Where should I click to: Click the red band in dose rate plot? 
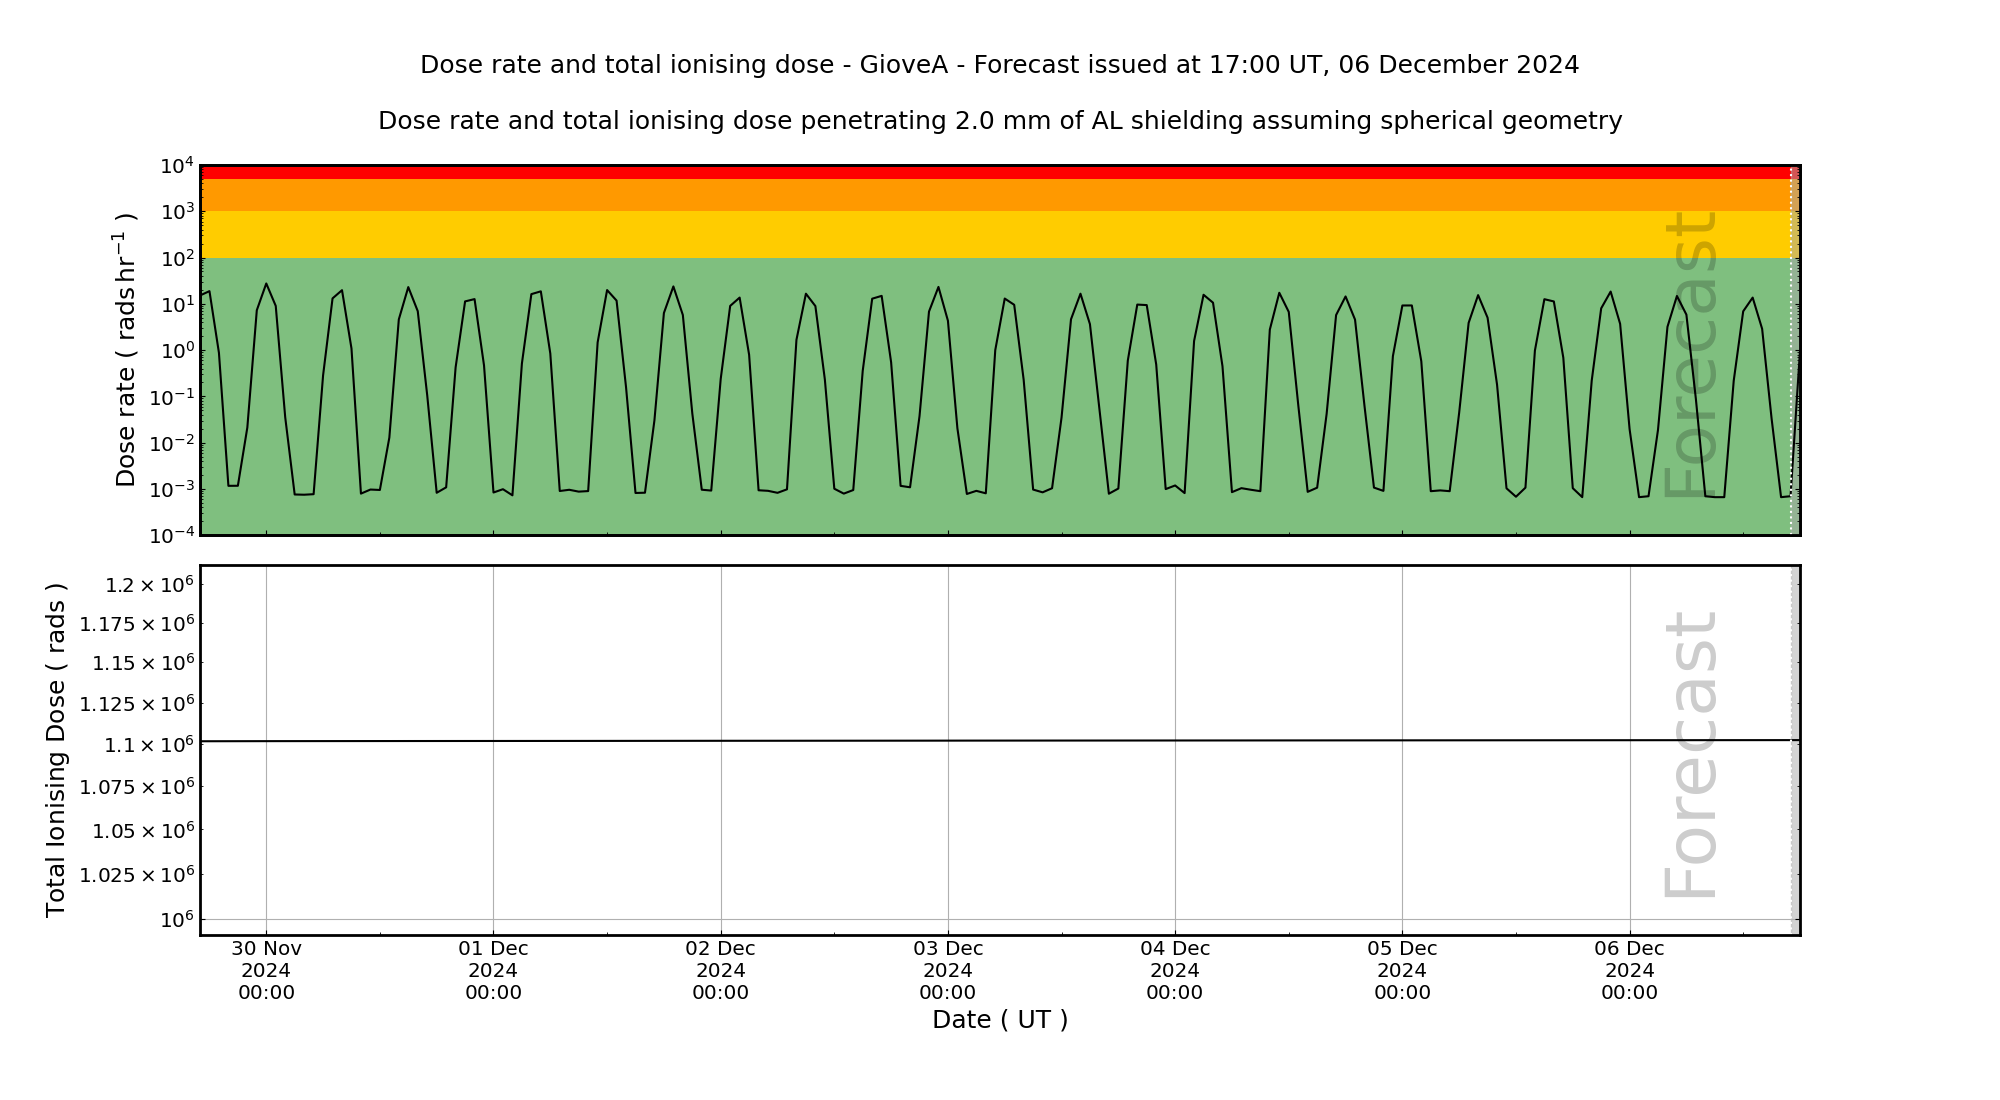[x=1000, y=172]
